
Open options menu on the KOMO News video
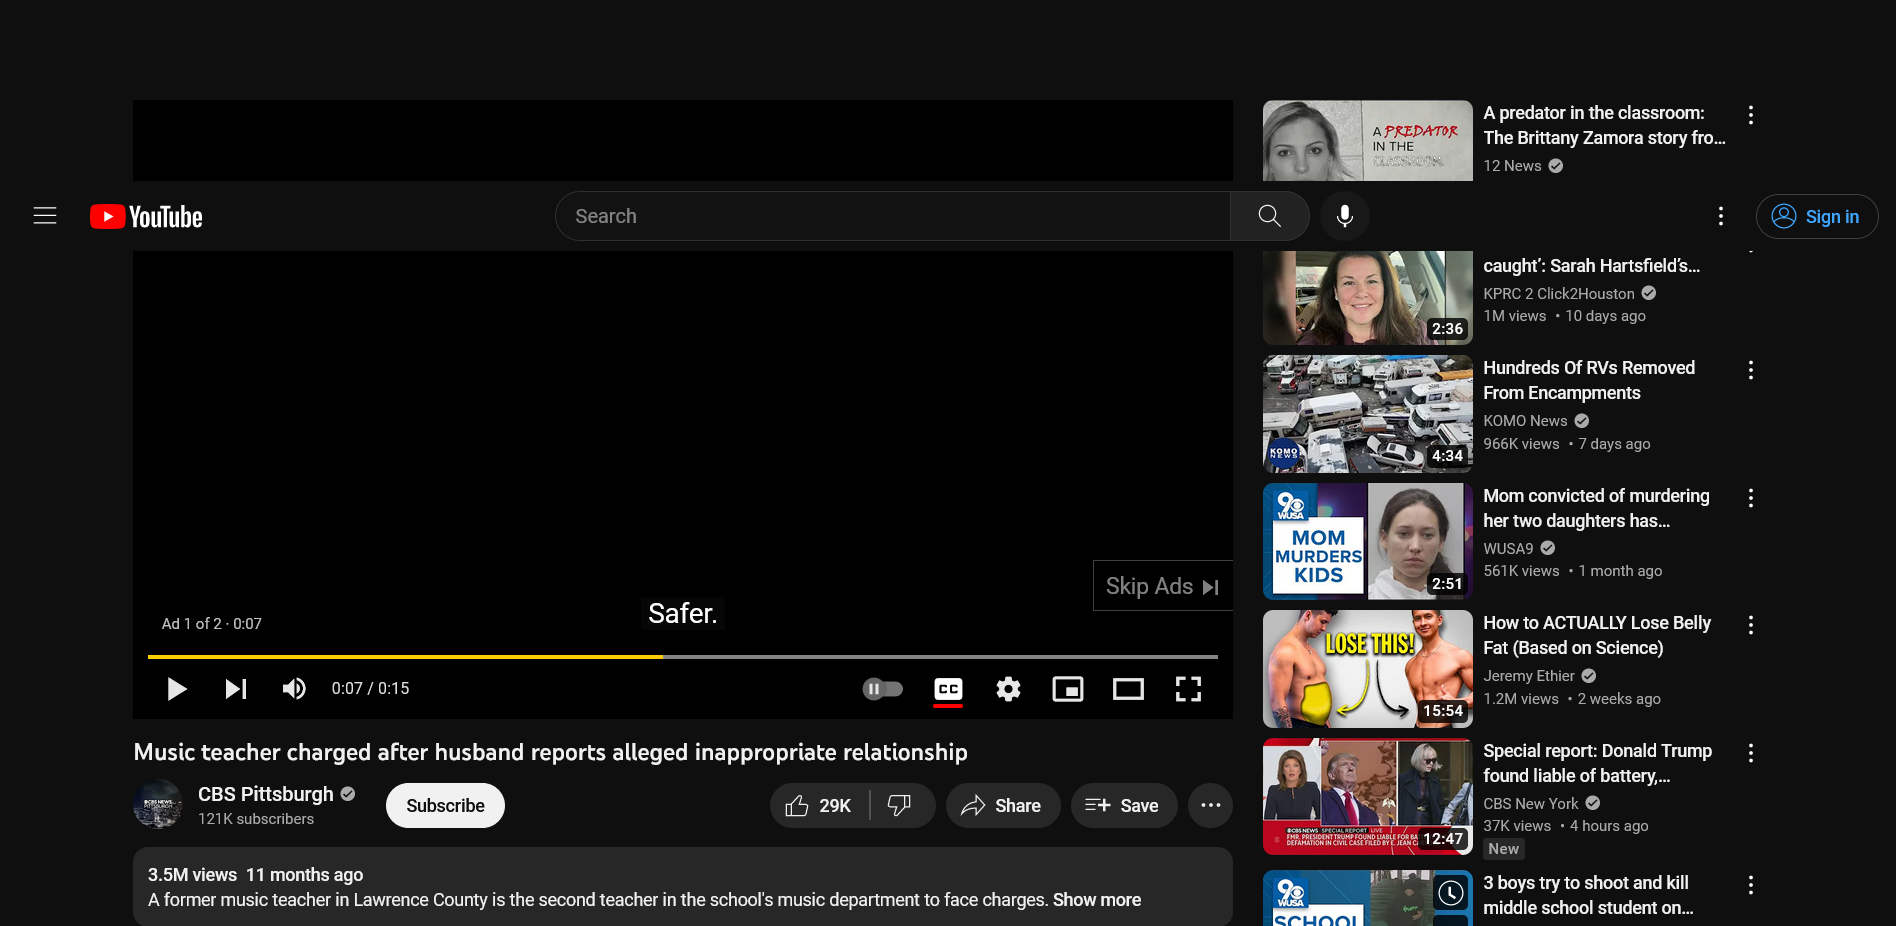[1751, 370]
